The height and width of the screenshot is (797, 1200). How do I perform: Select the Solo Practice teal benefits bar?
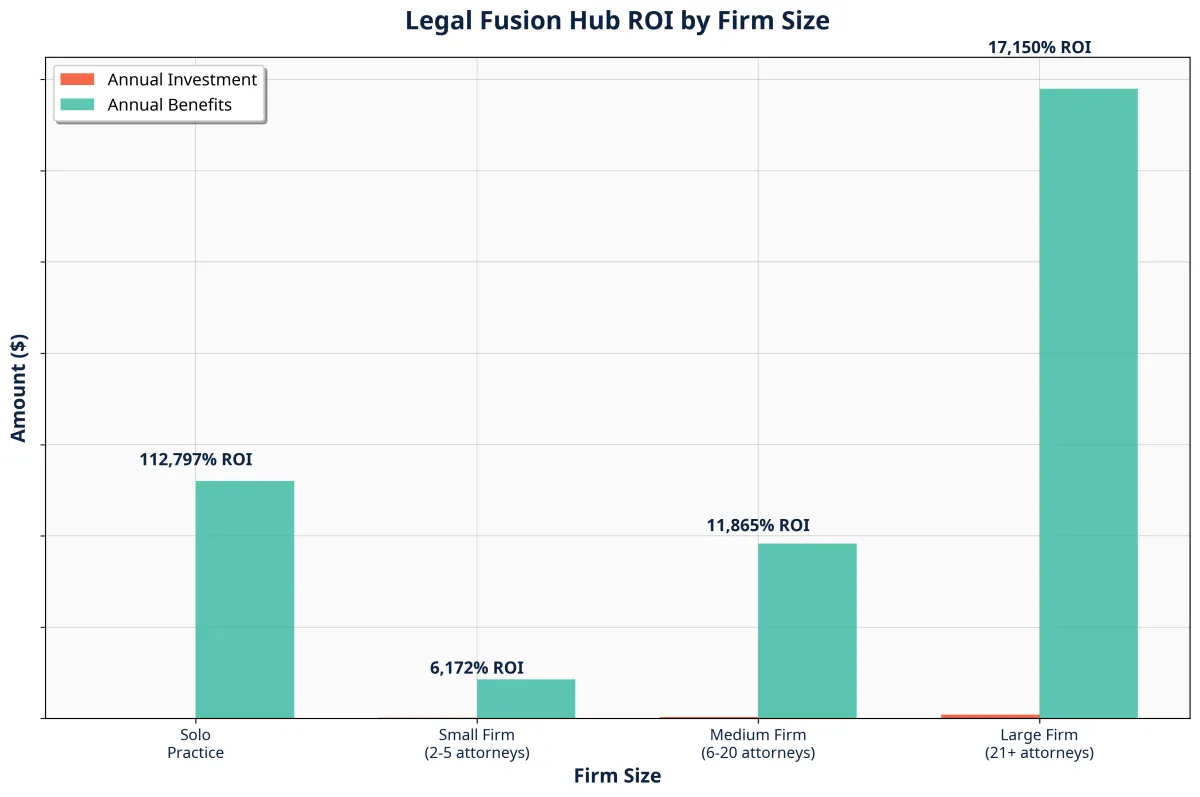point(245,599)
